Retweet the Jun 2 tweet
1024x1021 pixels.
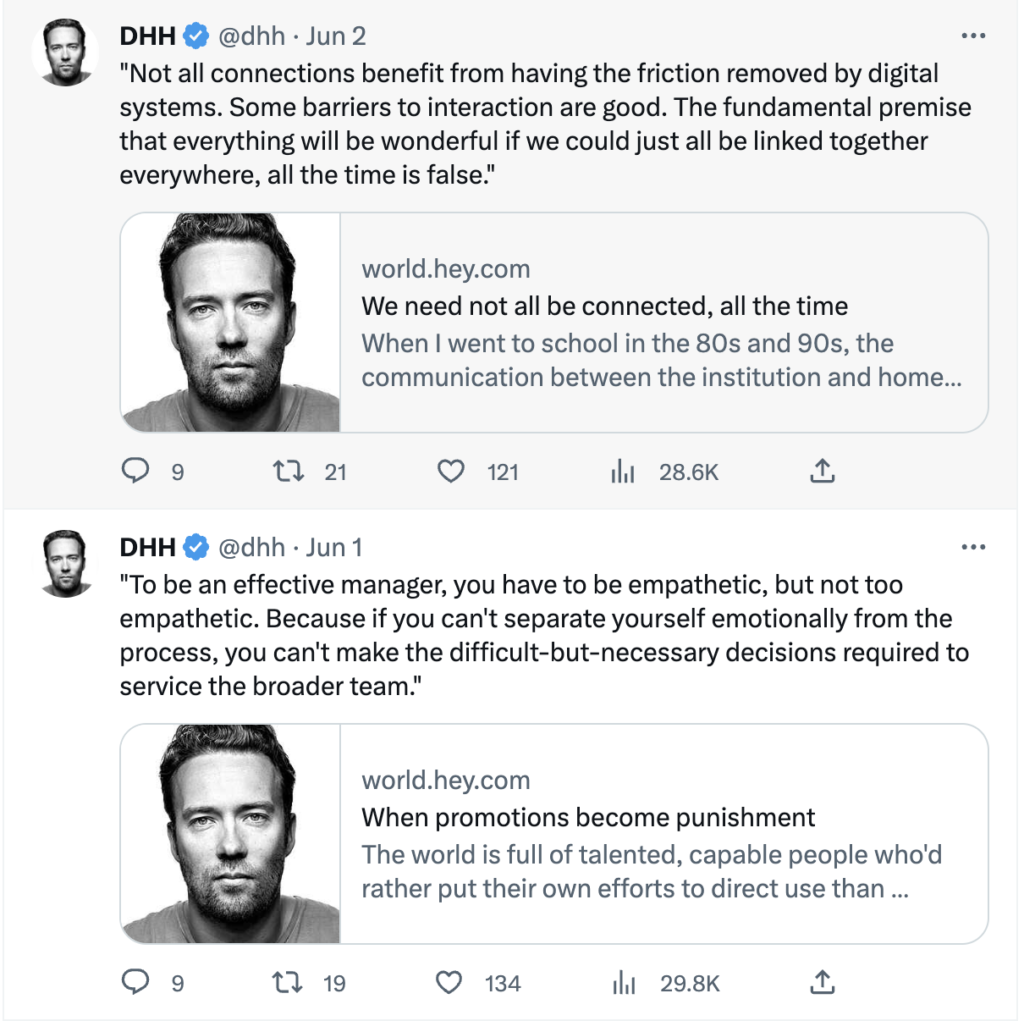click(x=287, y=471)
